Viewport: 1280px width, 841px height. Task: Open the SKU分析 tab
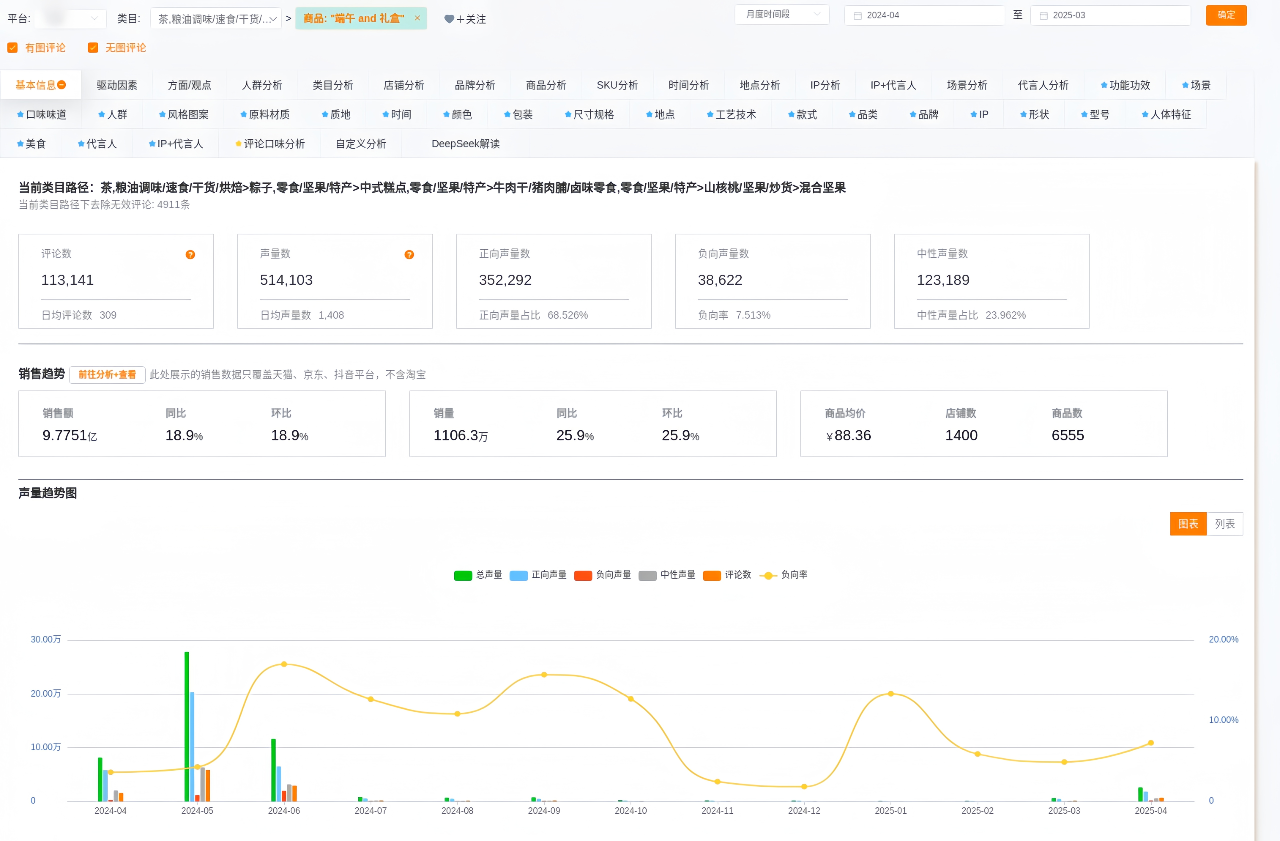[617, 85]
